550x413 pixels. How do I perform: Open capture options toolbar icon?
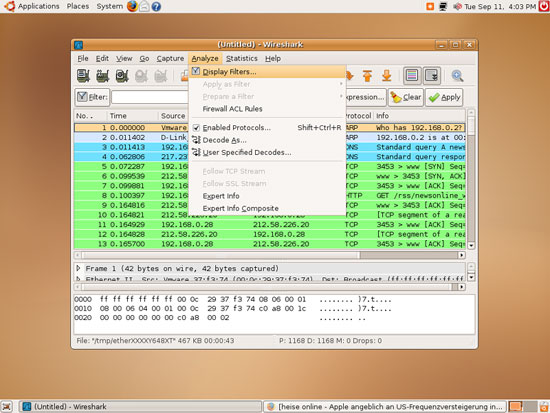point(103,76)
